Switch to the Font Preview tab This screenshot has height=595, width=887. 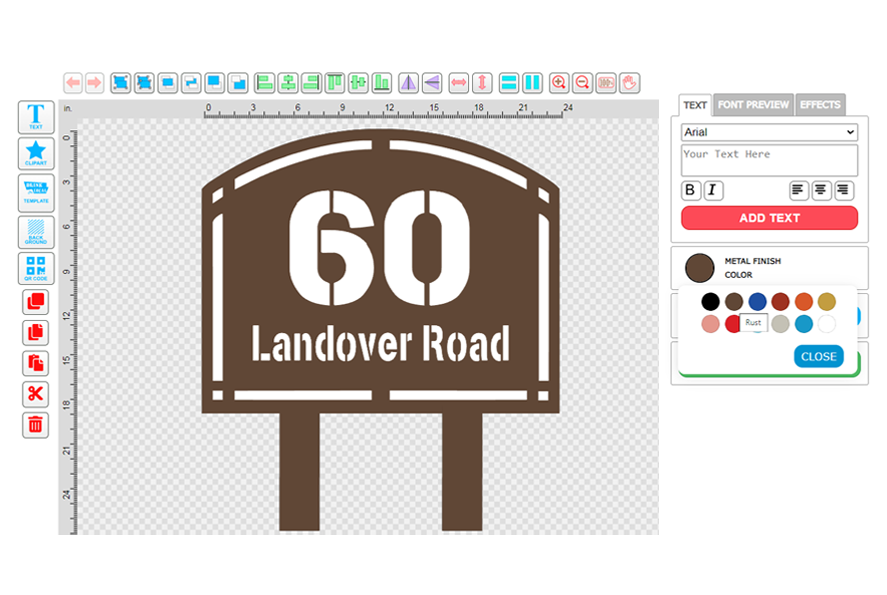pos(754,105)
